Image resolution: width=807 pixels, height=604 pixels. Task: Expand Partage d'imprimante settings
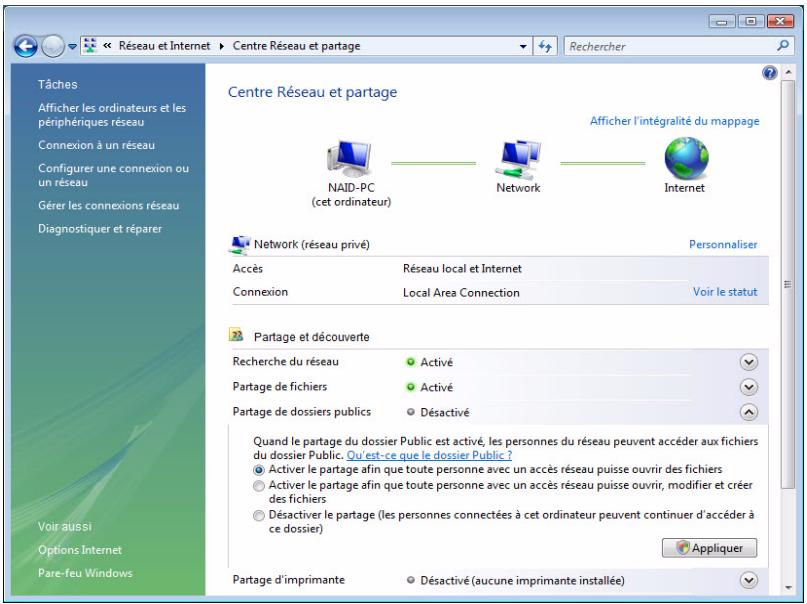click(x=749, y=580)
